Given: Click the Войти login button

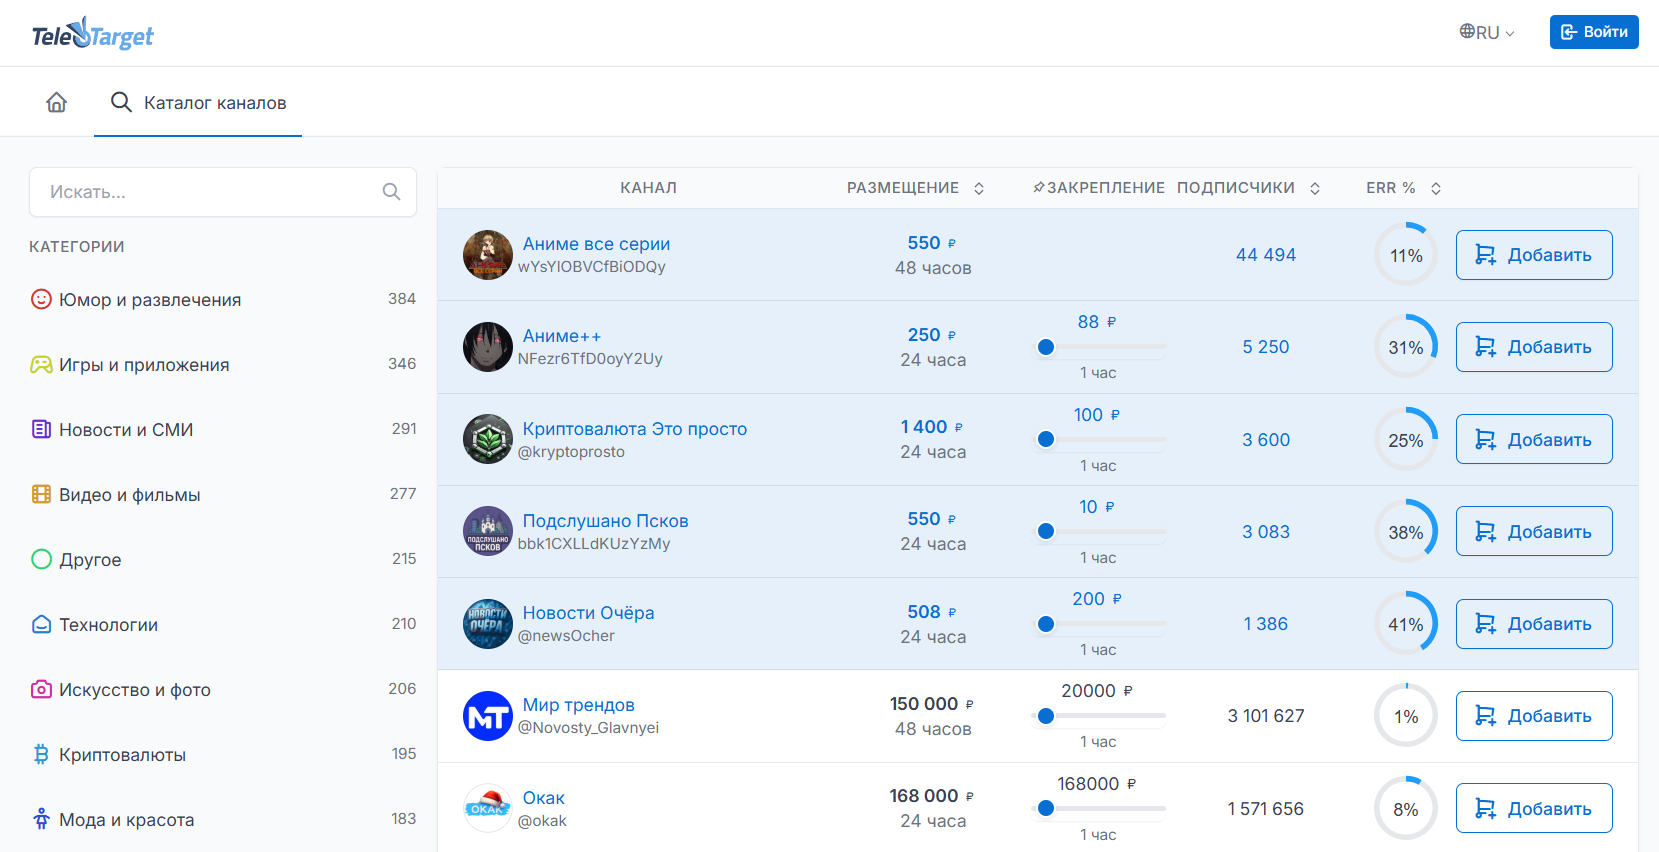Looking at the screenshot, I should coord(1594,32).
